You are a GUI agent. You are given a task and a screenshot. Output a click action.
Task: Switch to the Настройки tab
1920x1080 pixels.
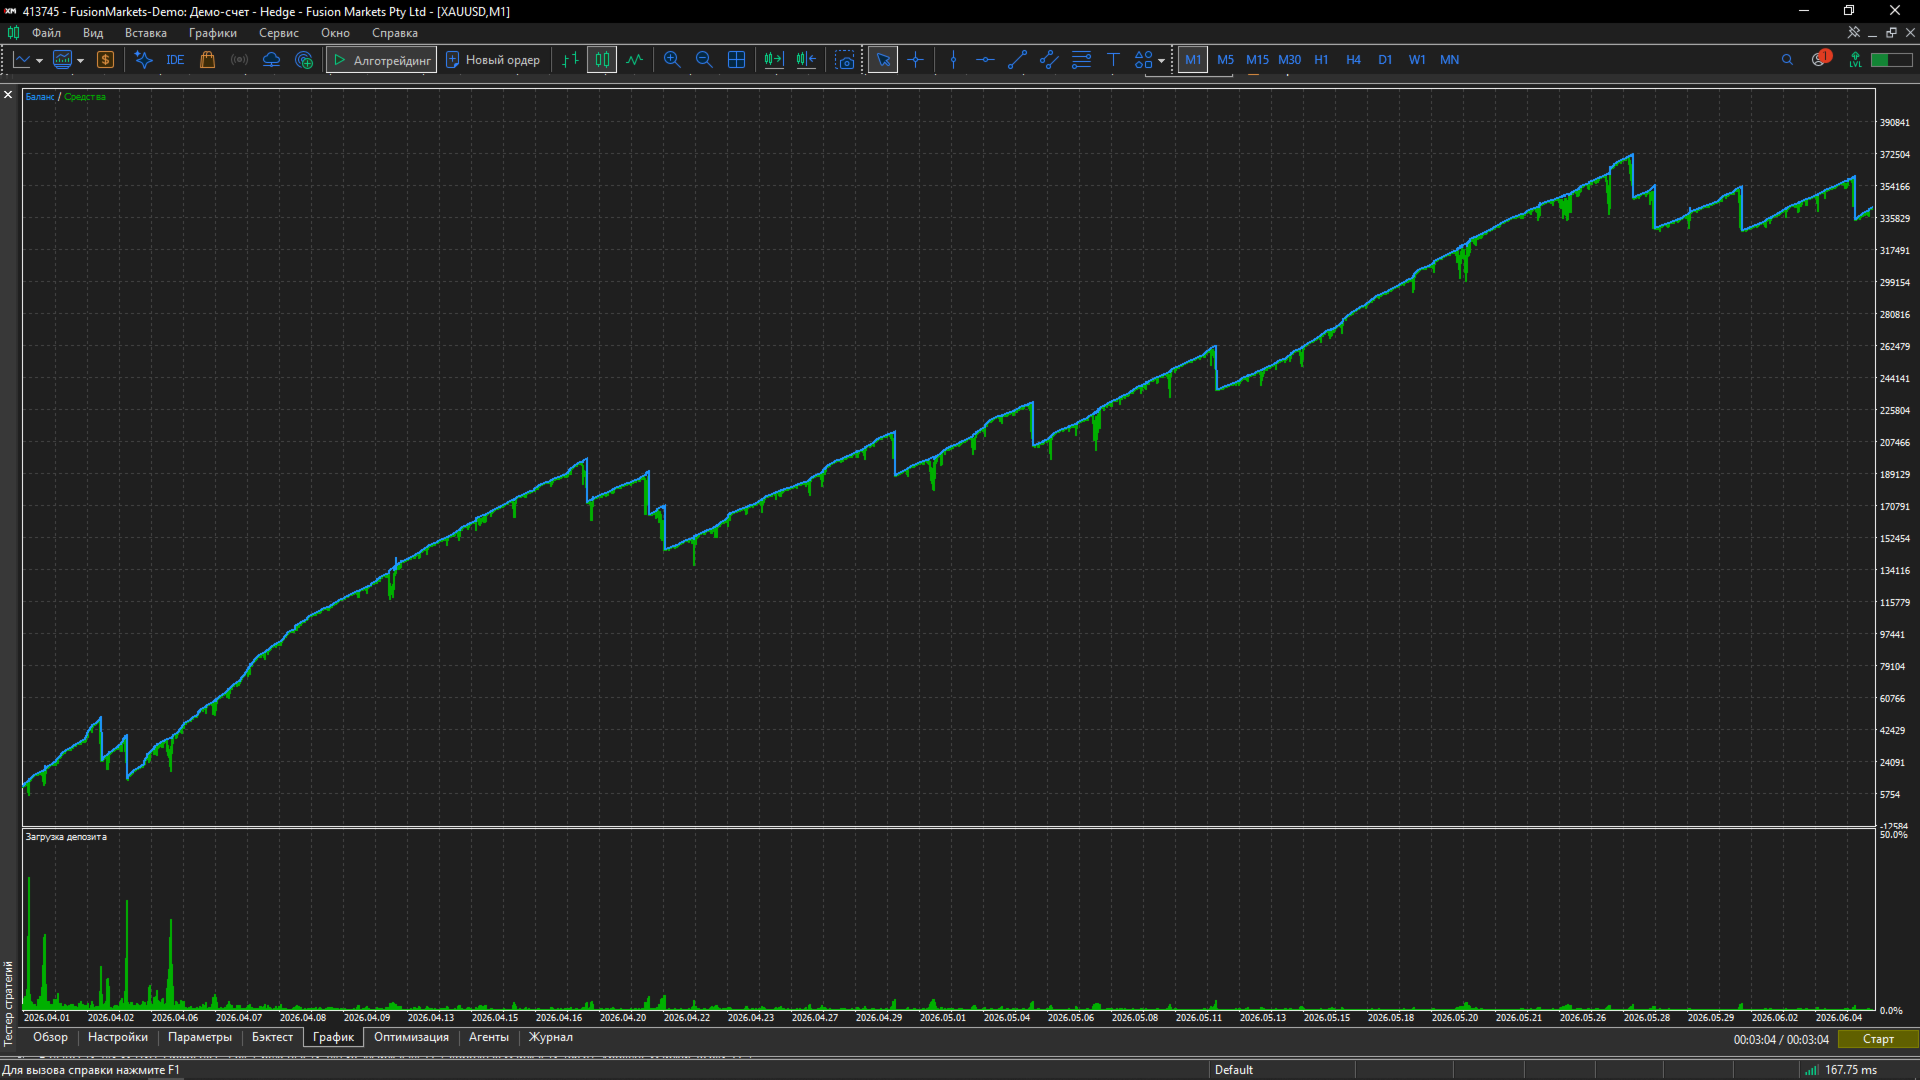pyautogui.click(x=118, y=1038)
